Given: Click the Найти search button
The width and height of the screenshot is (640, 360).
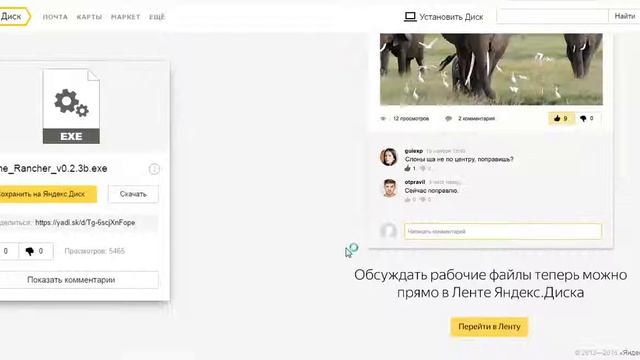Looking at the screenshot, I should point(624,16).
